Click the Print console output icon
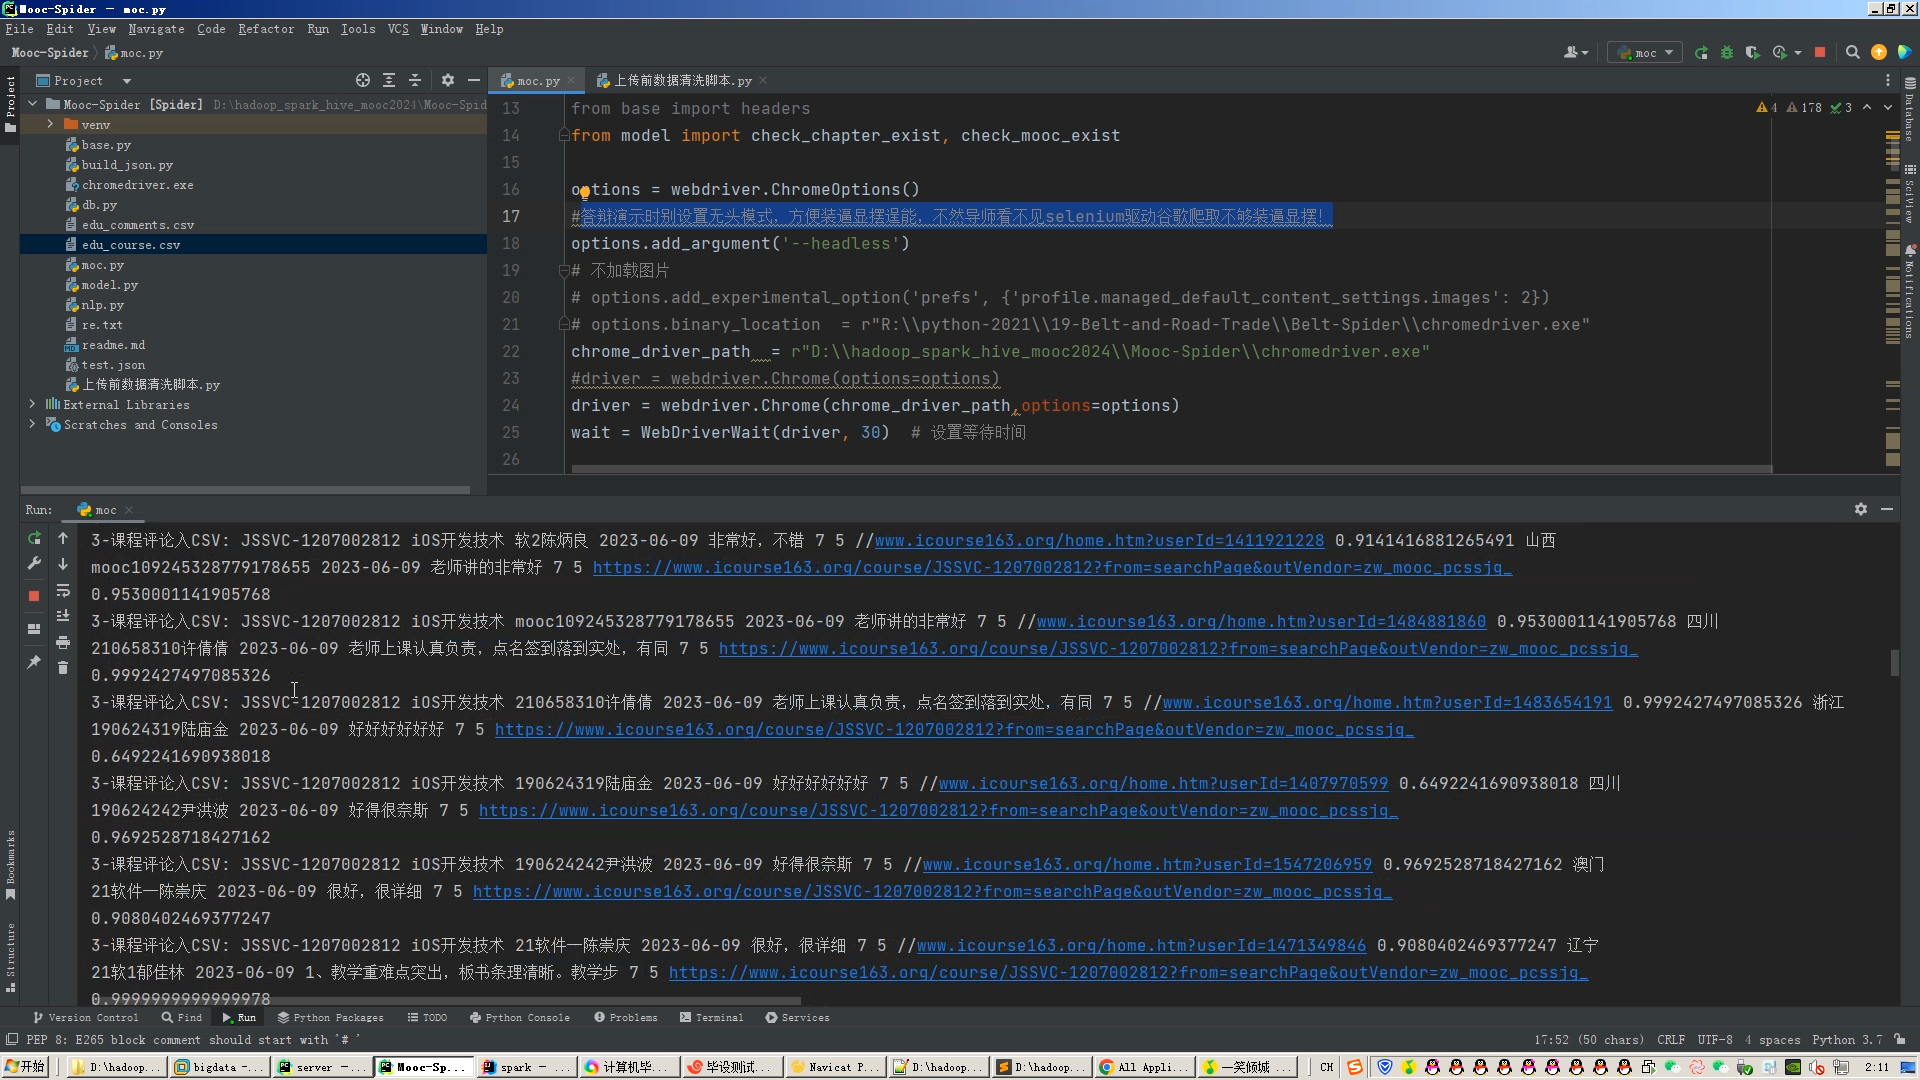 pyautogui.click(x=63, y=642)
